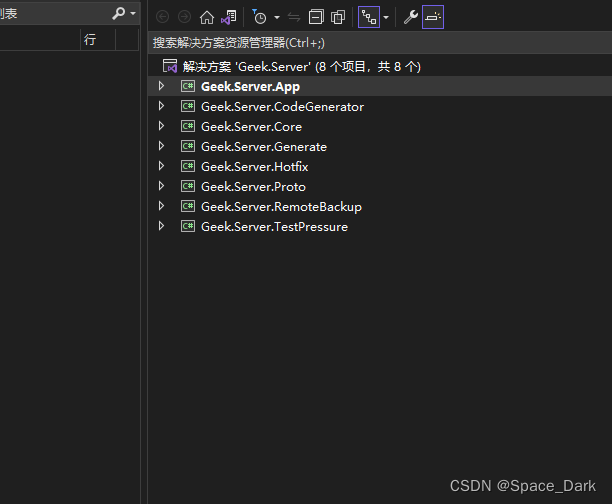This screenshot has width=612, height=504.
Task: Expand the Geek.Server.TestPressure project
Action: click(x=161, y=226)
